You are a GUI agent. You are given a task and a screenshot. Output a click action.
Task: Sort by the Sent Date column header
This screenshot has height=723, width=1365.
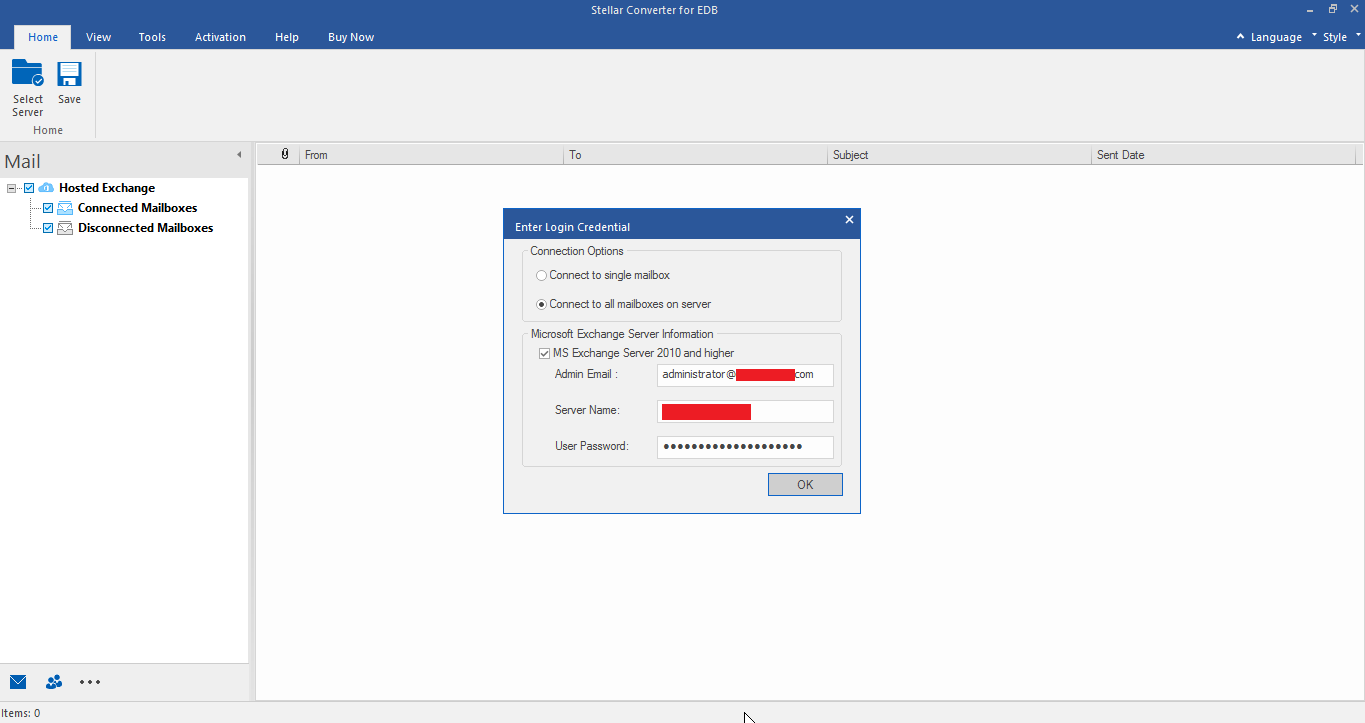tap(1224, 155)
